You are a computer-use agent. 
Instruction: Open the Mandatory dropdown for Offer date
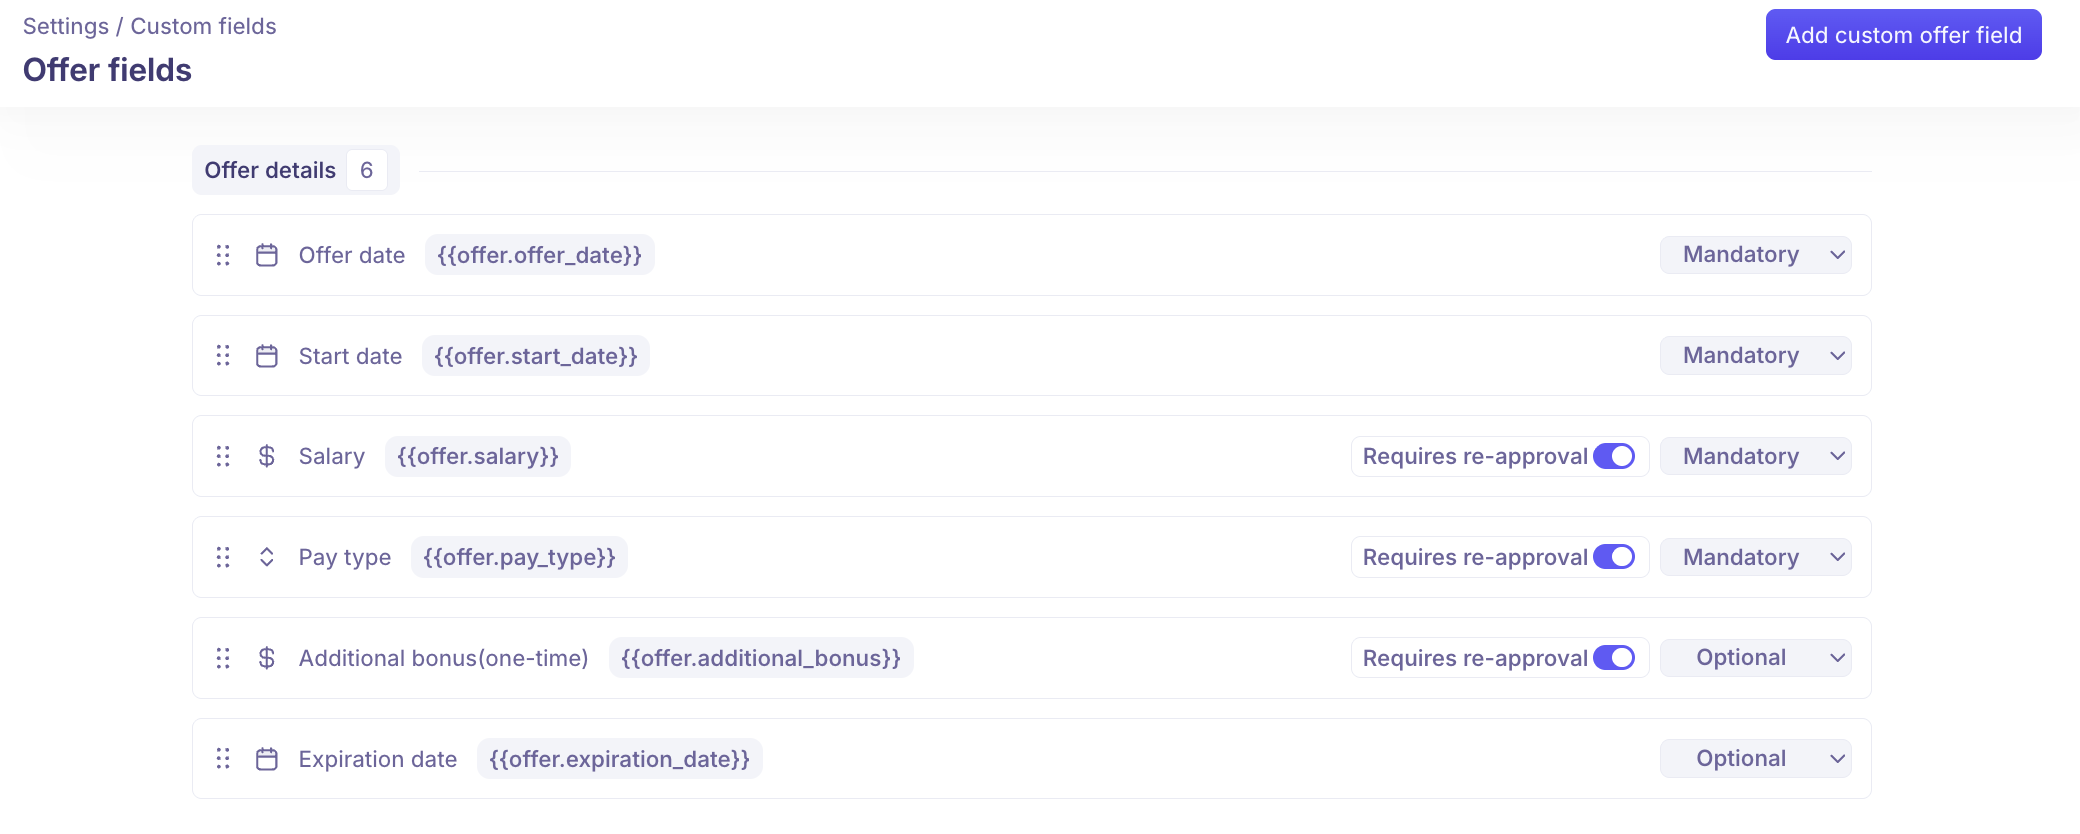click(1756, 255)
